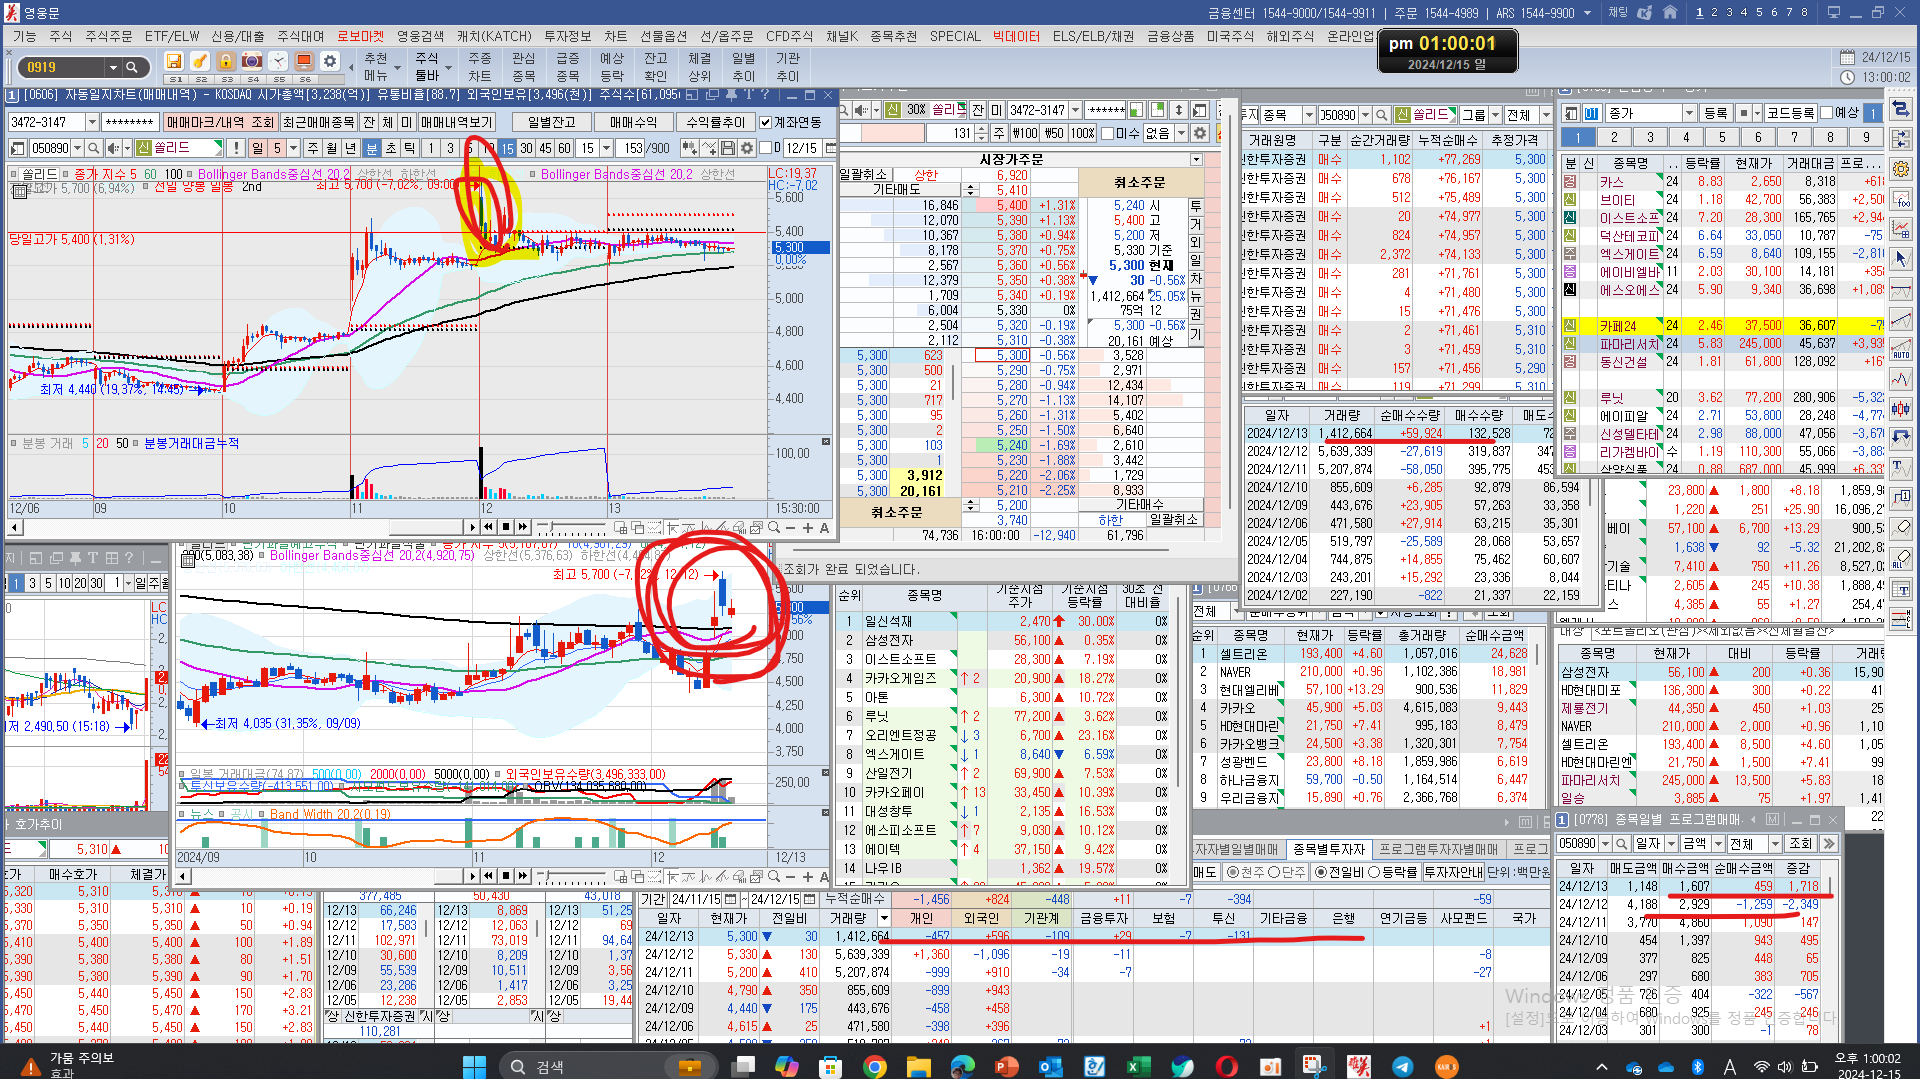Toggle the 예상 checkbox in watchlist window
The image size is (1920, 1079).
click(x=1827, y=113)
